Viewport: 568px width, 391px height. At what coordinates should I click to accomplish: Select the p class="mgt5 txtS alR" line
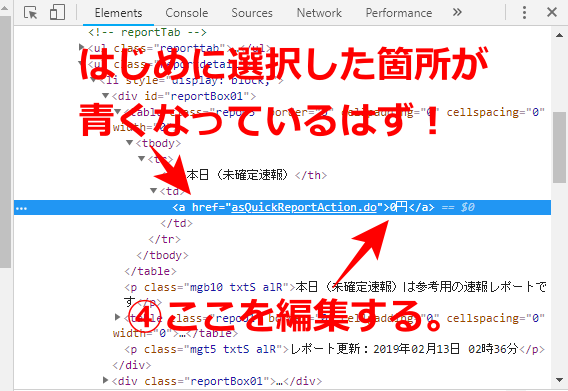(x=334, y=349)
